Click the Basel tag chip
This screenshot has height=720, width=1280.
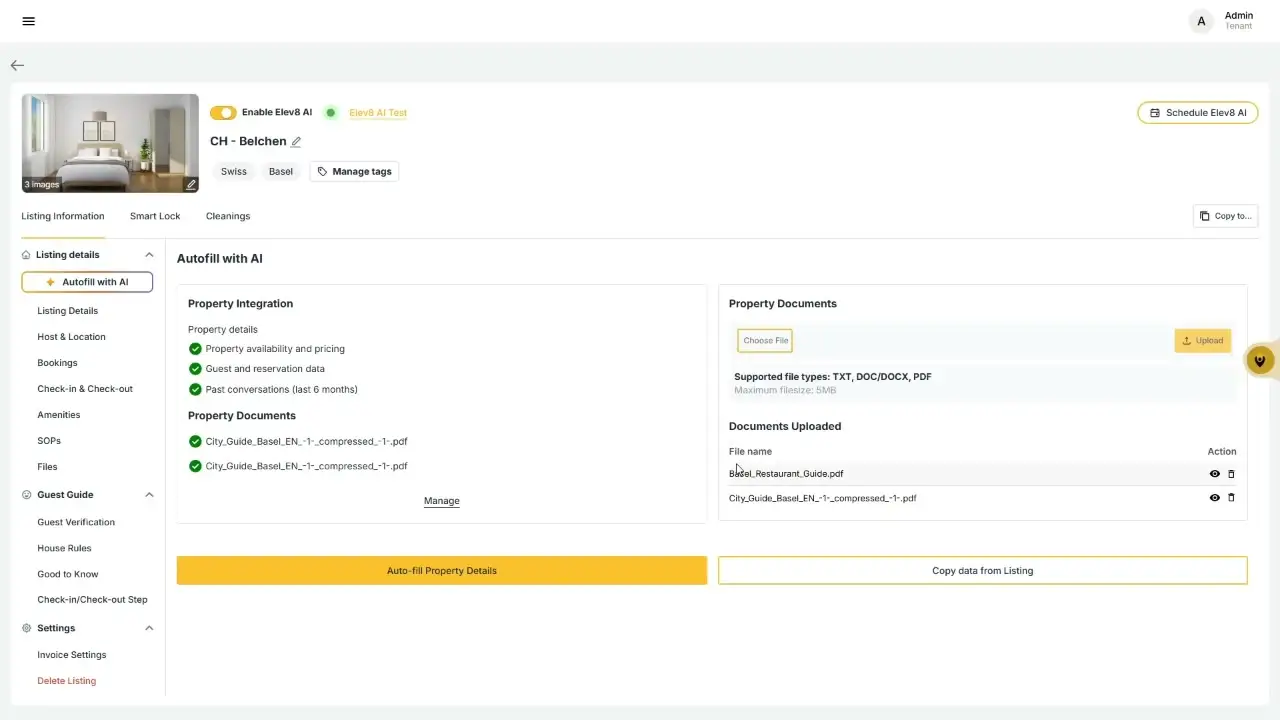coord(281,172)
